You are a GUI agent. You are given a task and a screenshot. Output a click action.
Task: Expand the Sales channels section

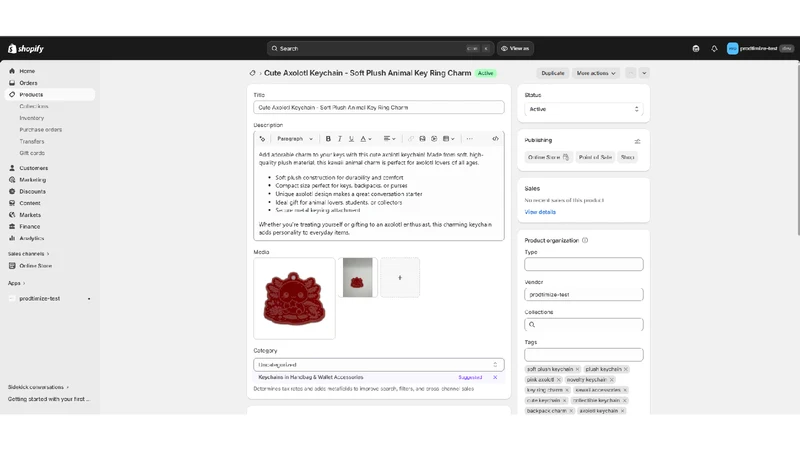coord(29,254)
